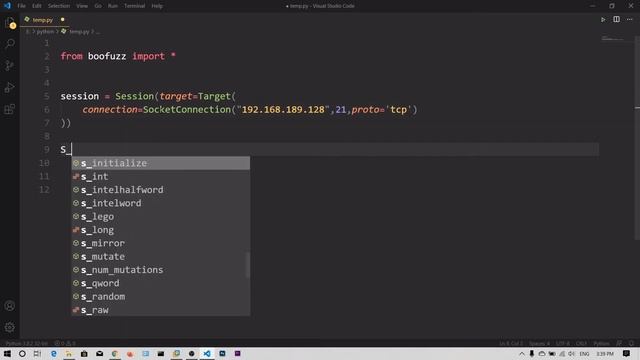Open the Mail app from the taskbar

pyautogui.click(x=100, y=353)
